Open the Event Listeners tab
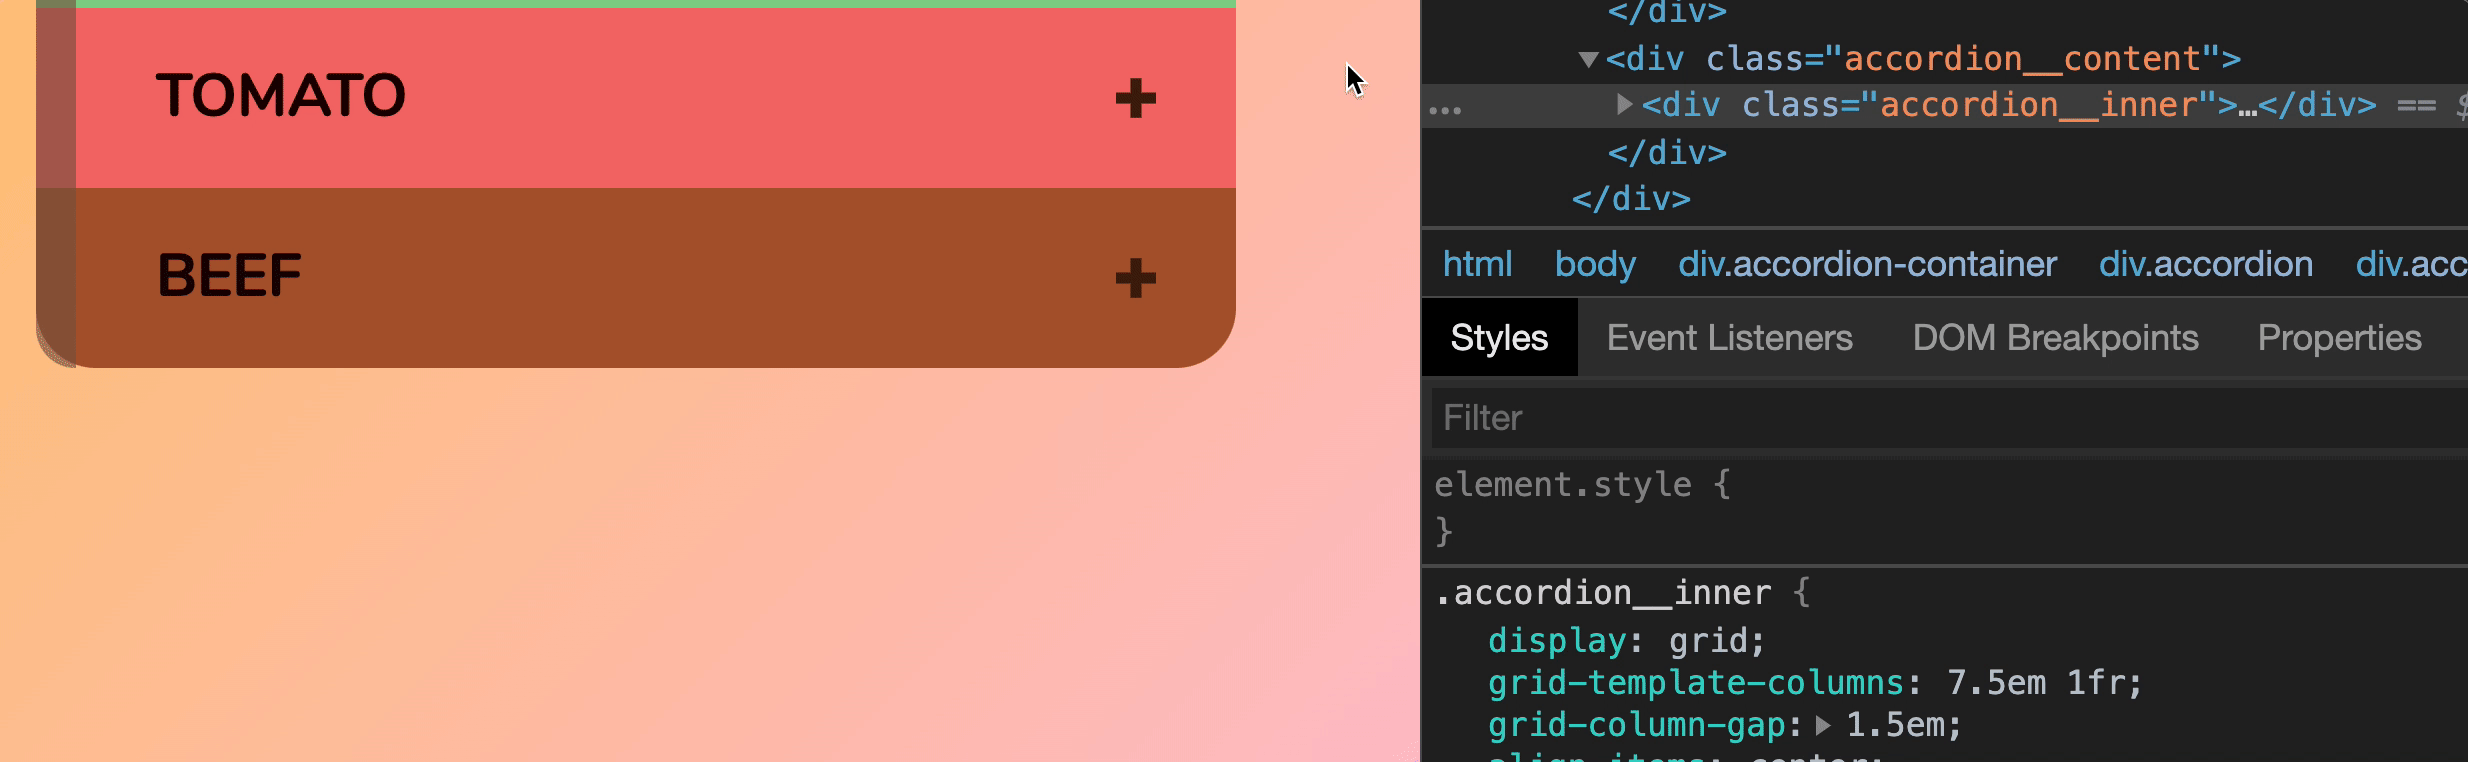Image resolution: width=2468 pixels, height=762 pixels. click(1729, 338)
